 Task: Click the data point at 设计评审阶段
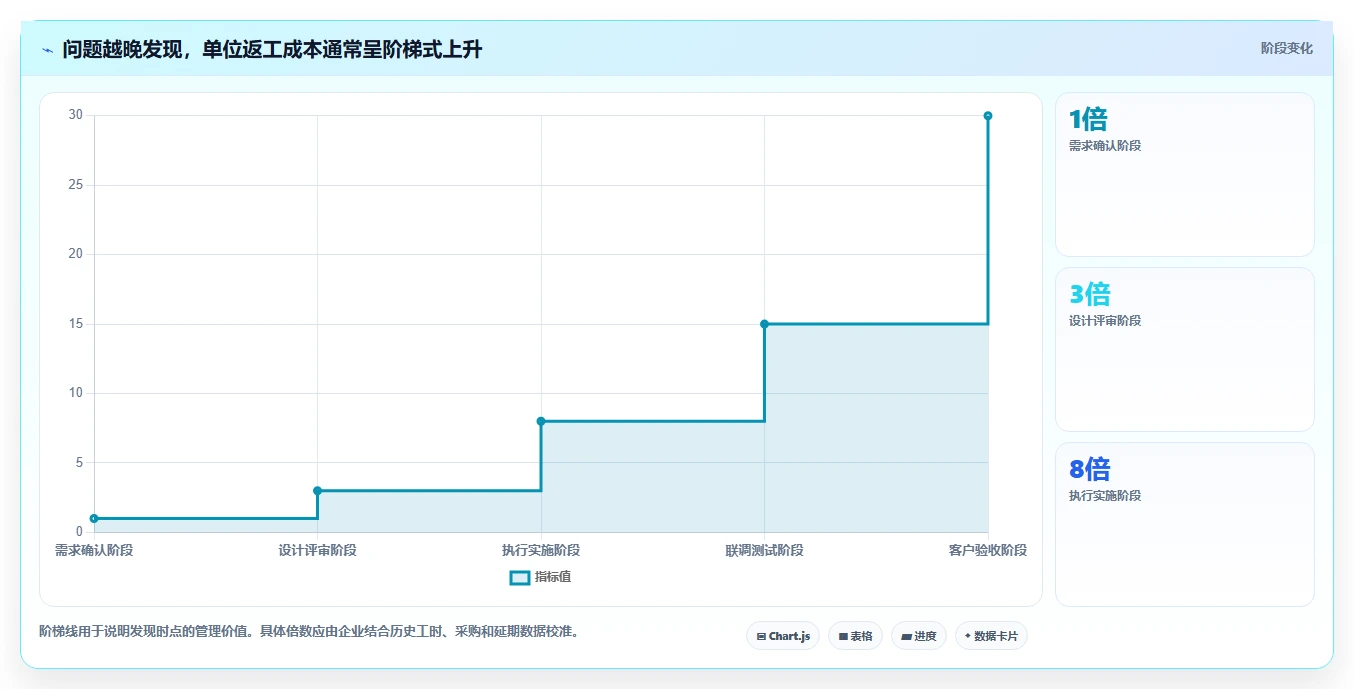click(317, 491)
